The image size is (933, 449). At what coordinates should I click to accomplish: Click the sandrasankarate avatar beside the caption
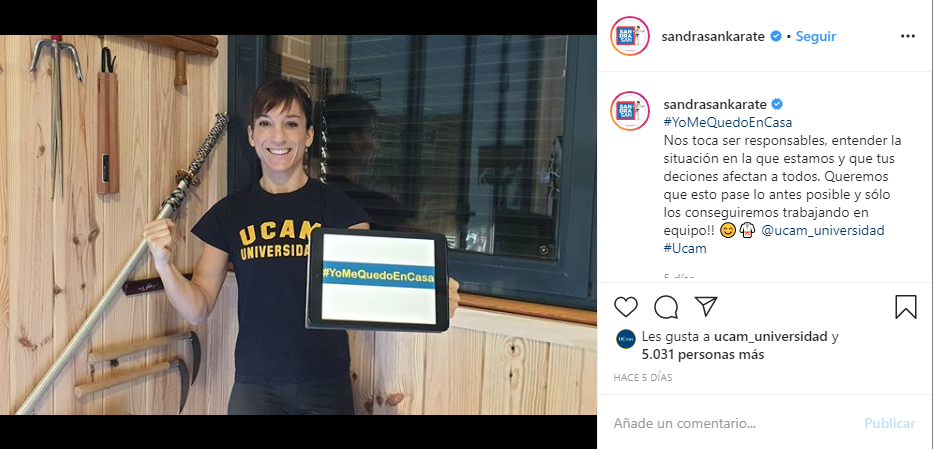click(630, 111)
